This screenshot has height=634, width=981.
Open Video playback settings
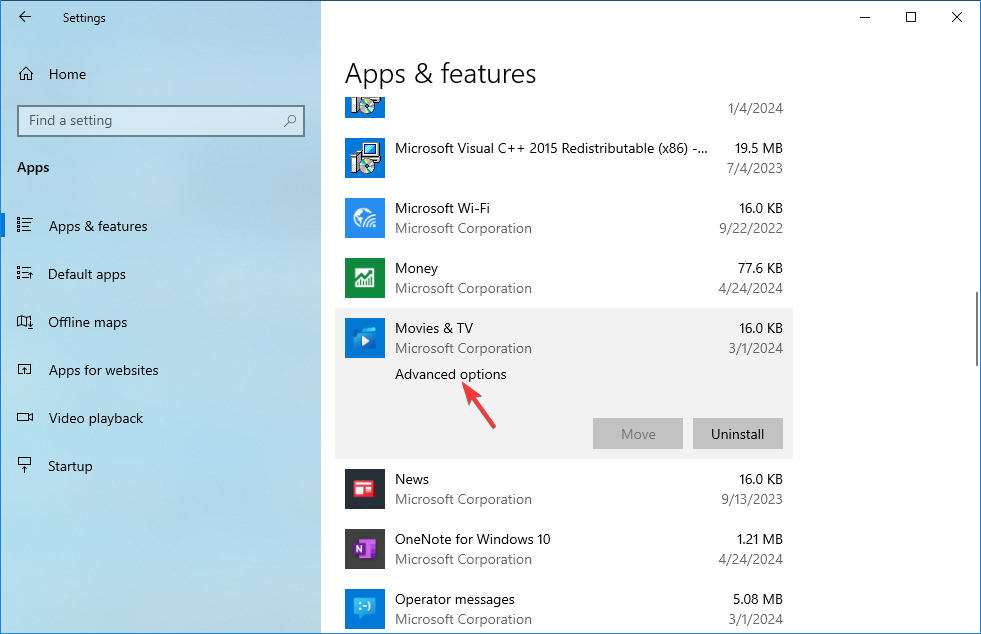pos(96,418)
